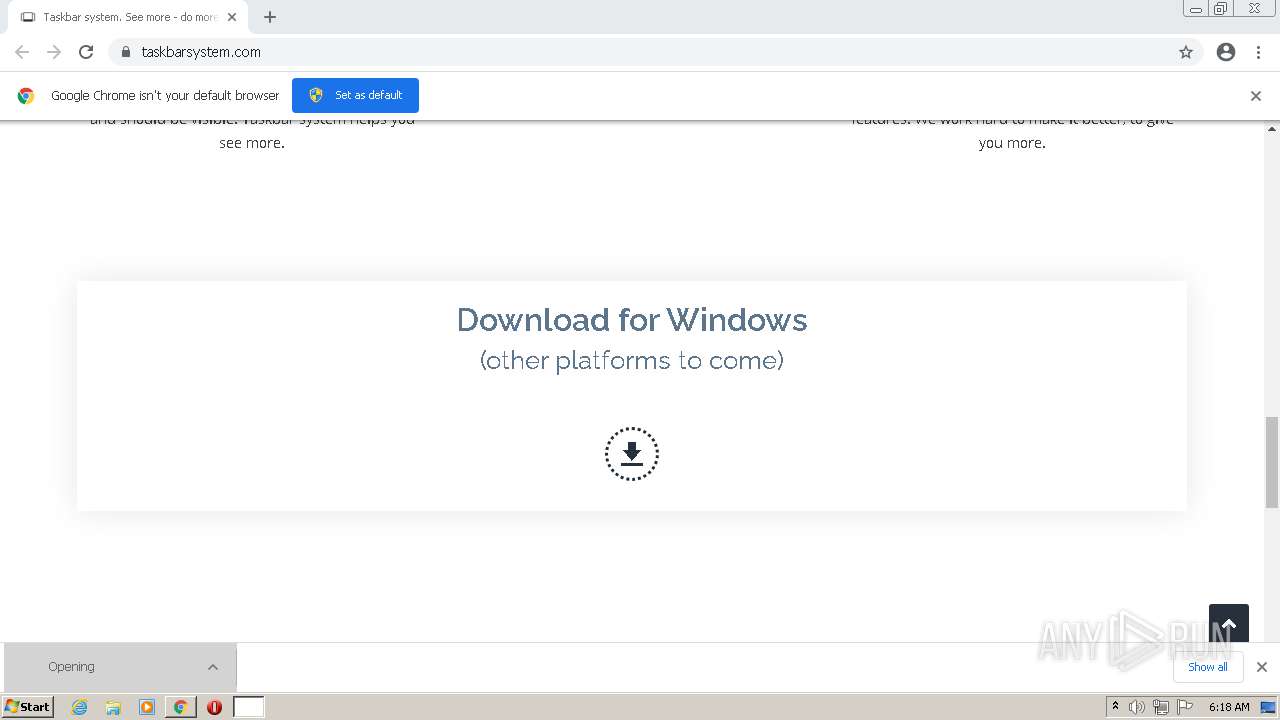Launch Internet Explorer from taskbar

point(80,707)
